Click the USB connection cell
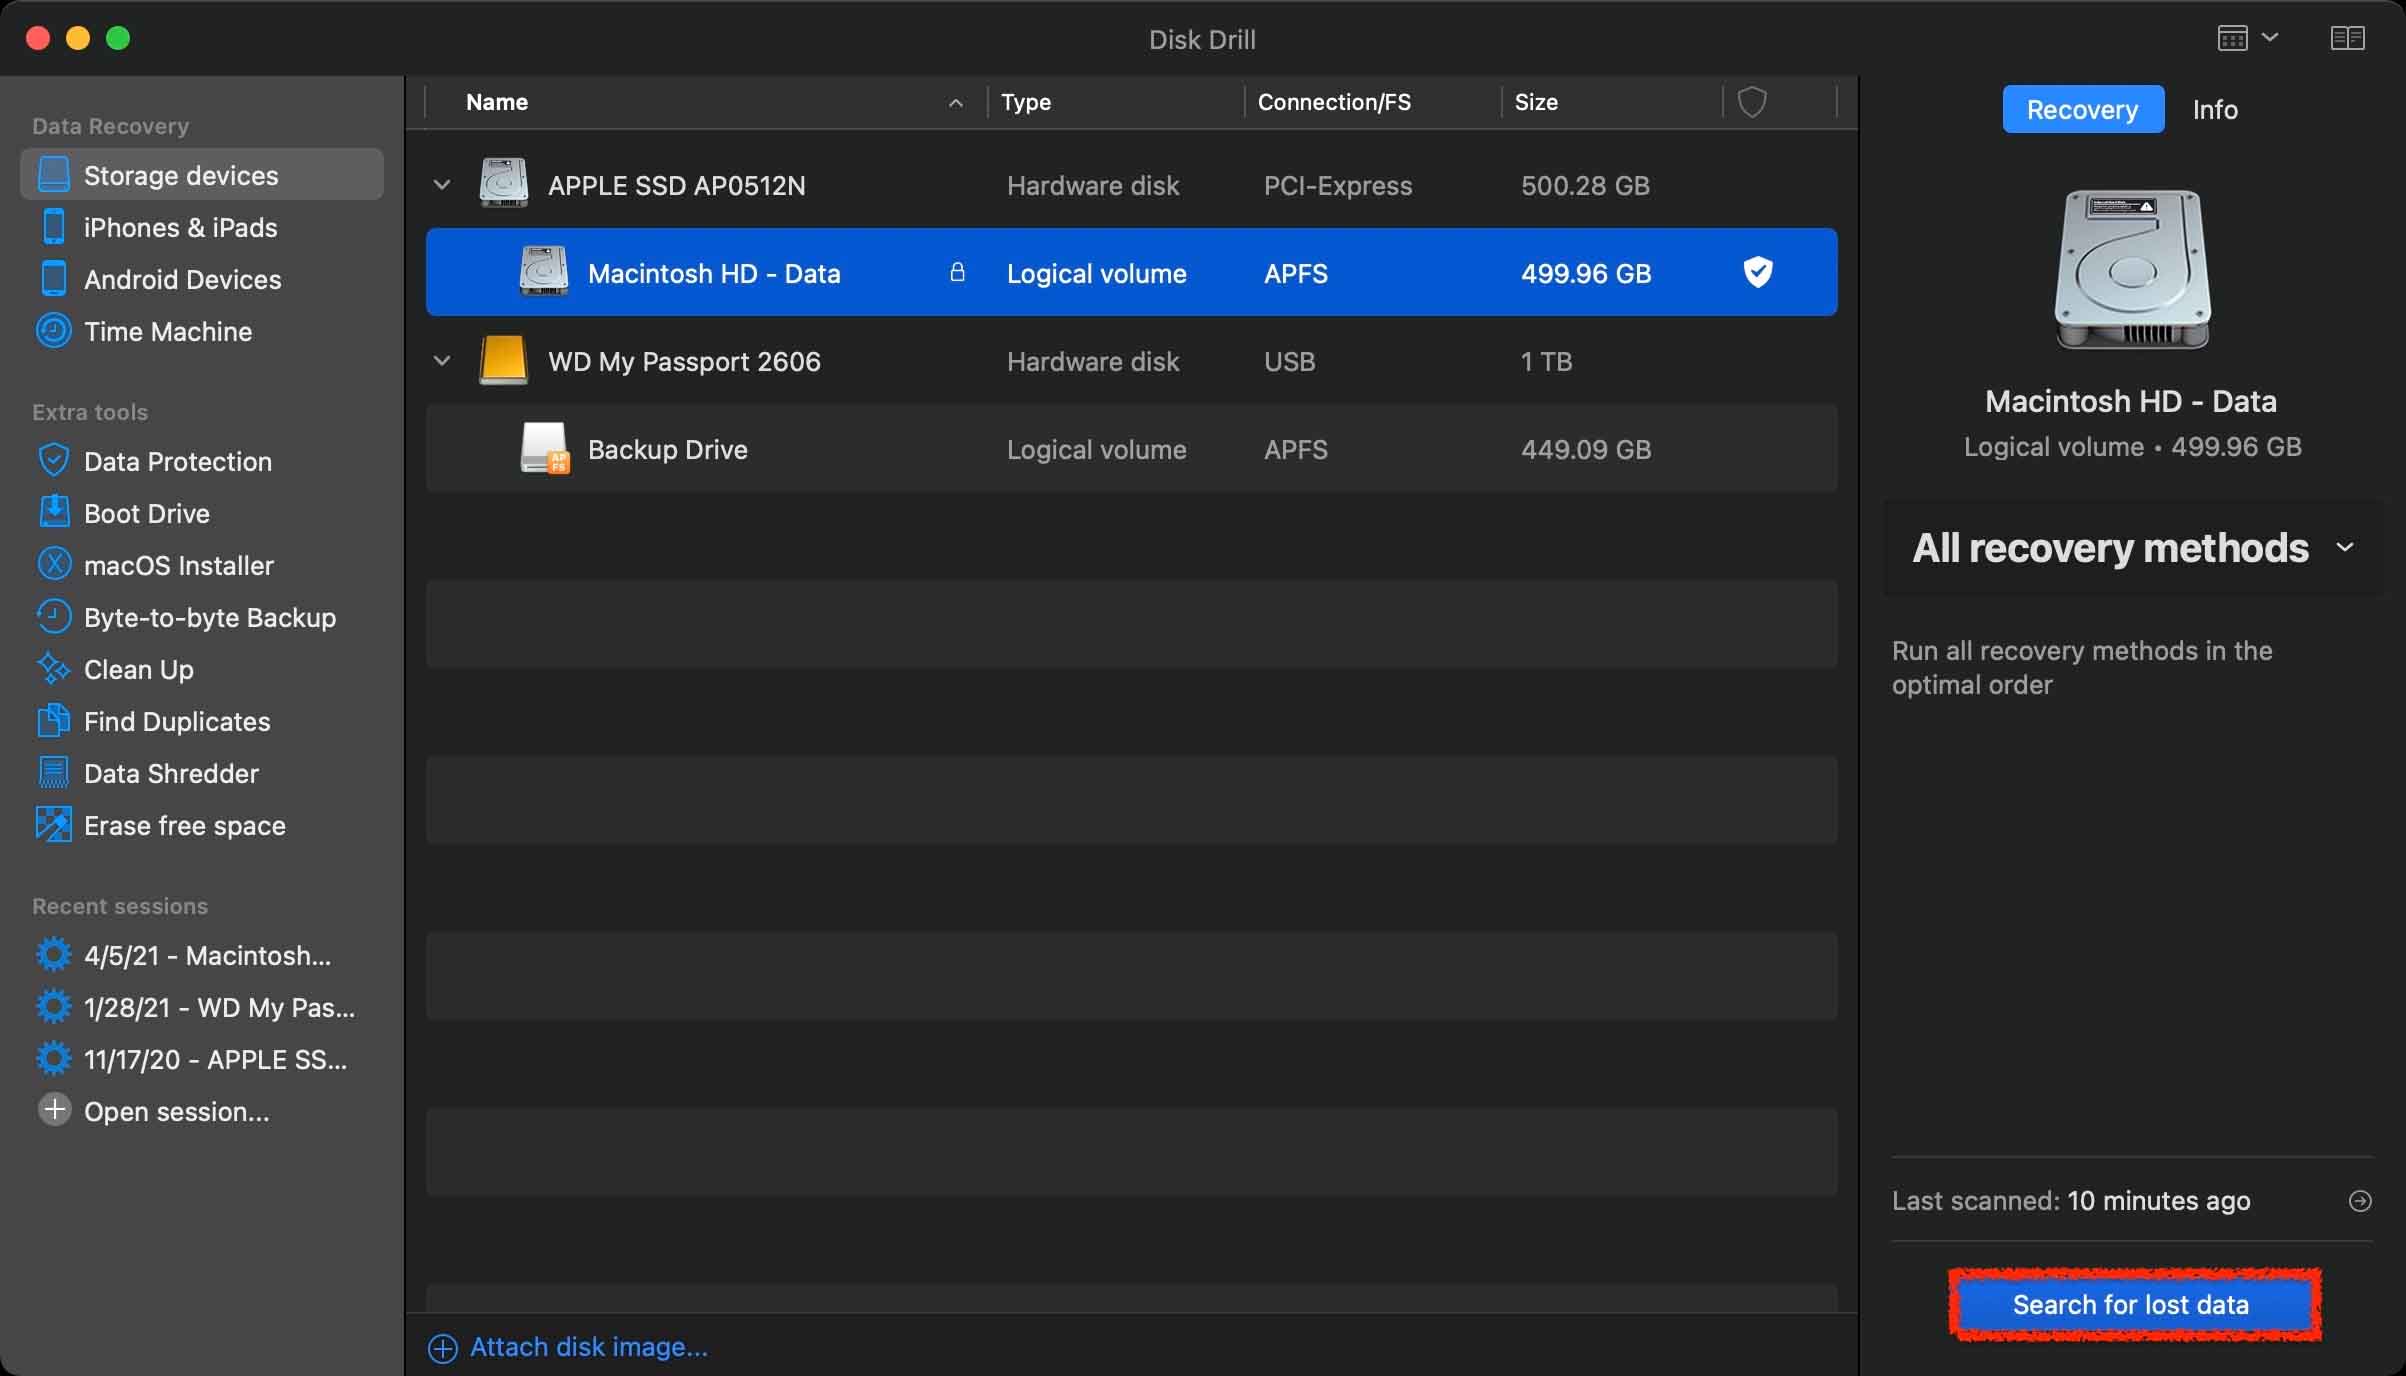 click(x=1289, y=362)
